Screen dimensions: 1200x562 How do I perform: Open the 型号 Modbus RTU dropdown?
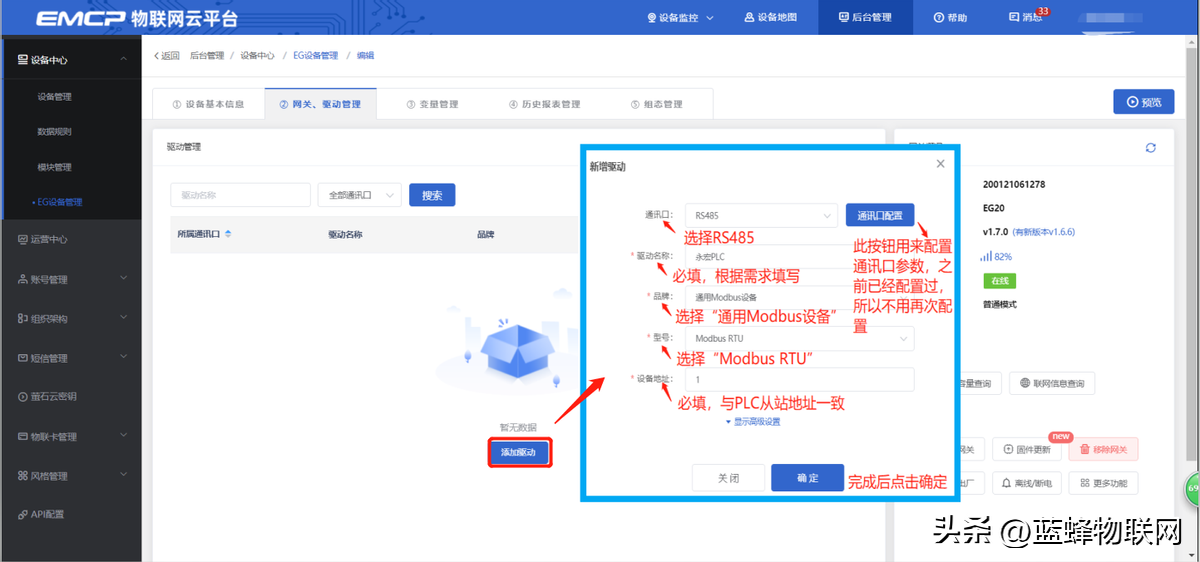[799, 339]
